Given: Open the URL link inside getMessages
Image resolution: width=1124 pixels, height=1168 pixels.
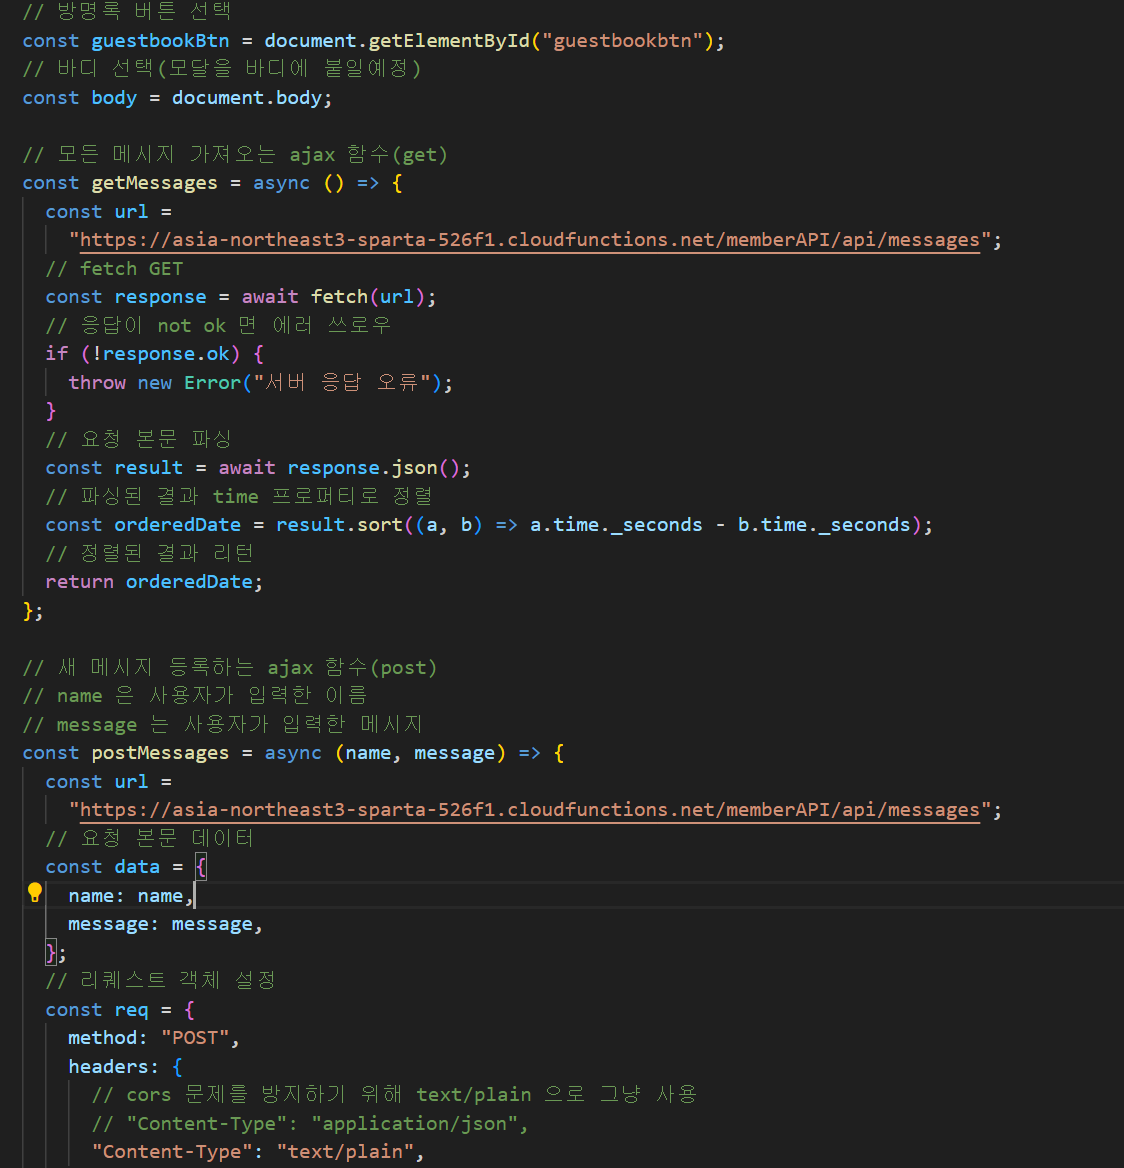Looking at the screenshot, I should tap(530, 240).
